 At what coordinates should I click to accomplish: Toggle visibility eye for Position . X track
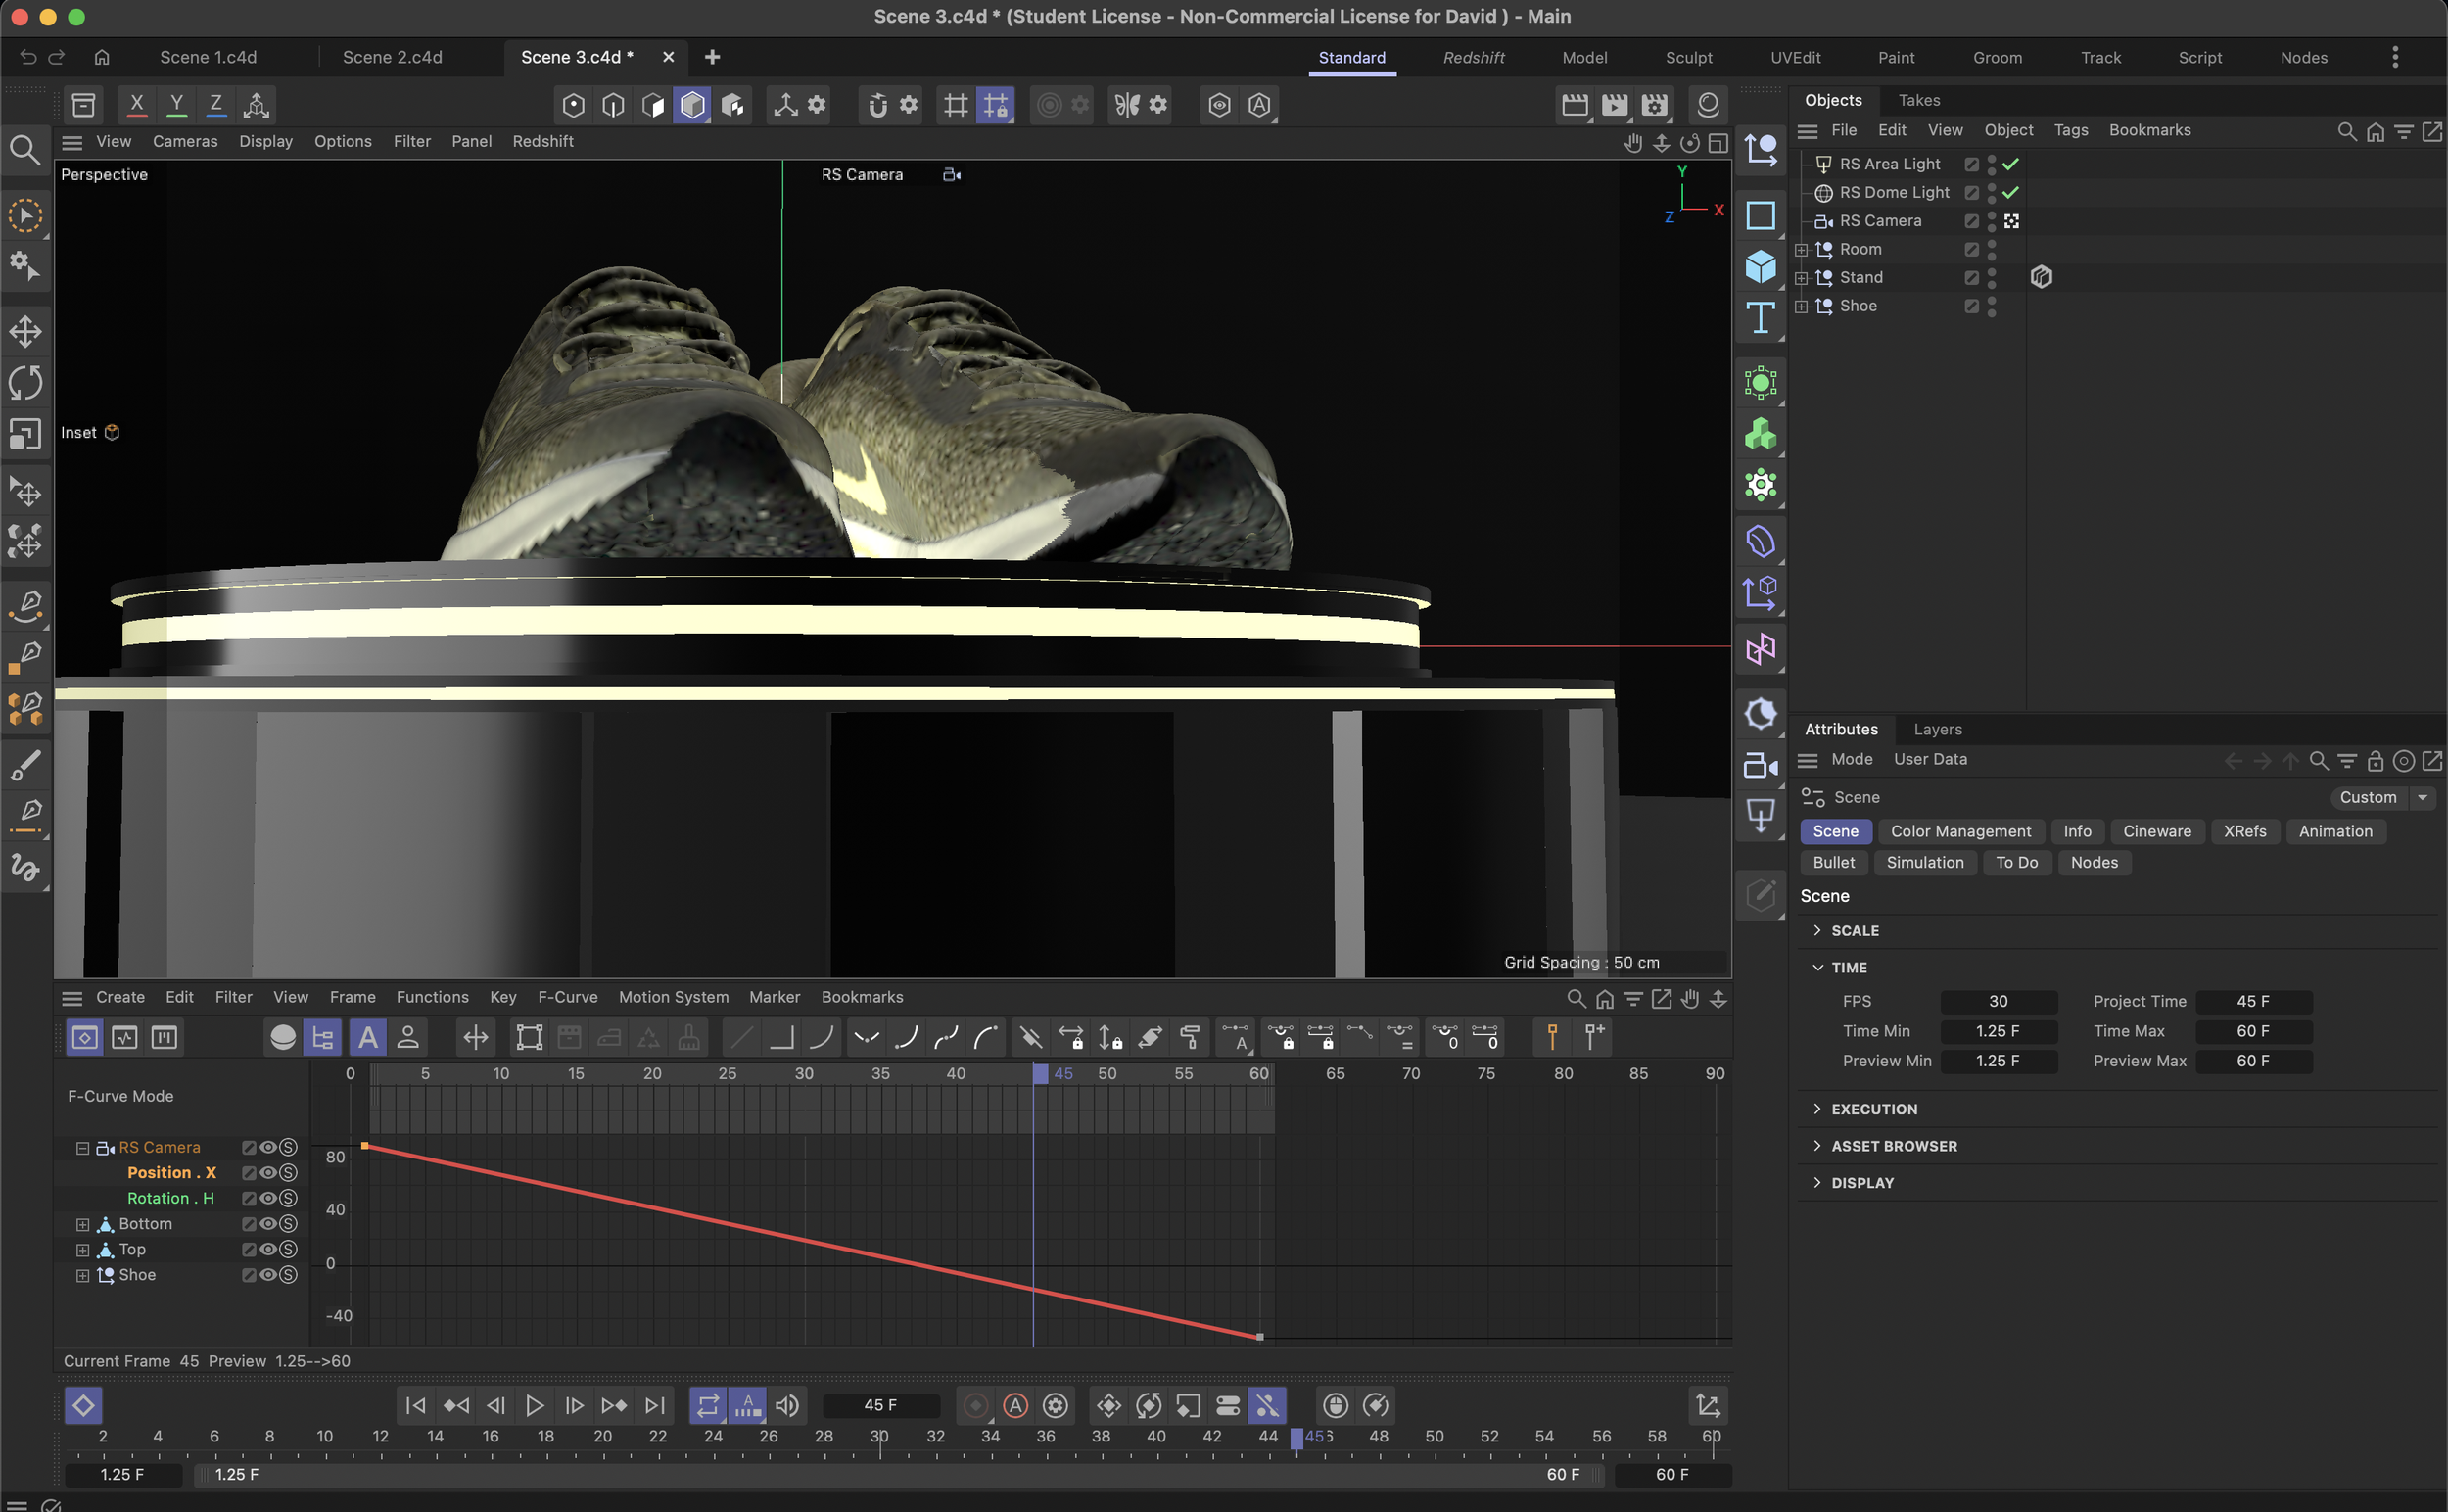click(x=268, y=1173)
